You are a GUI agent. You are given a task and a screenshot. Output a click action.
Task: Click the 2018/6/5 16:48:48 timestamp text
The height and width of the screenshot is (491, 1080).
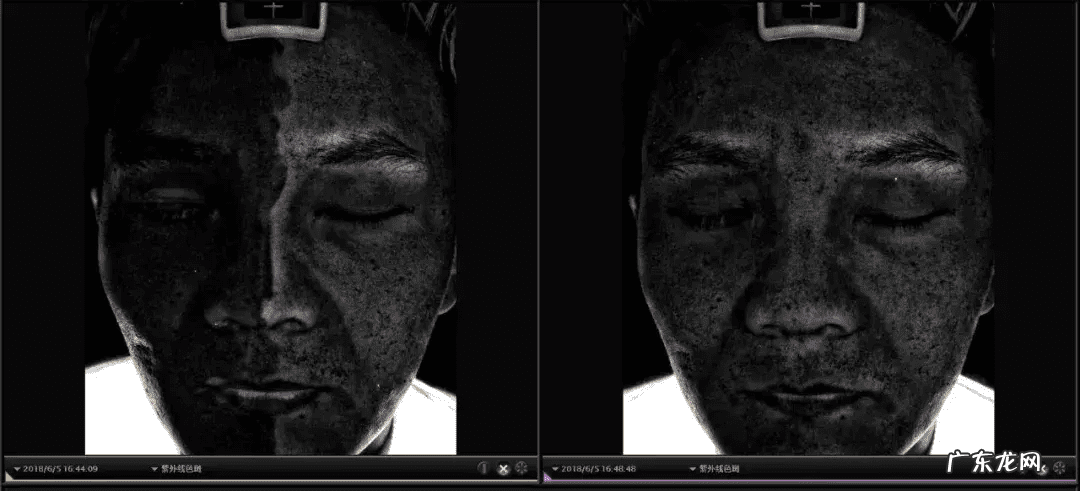pos(599,468)
